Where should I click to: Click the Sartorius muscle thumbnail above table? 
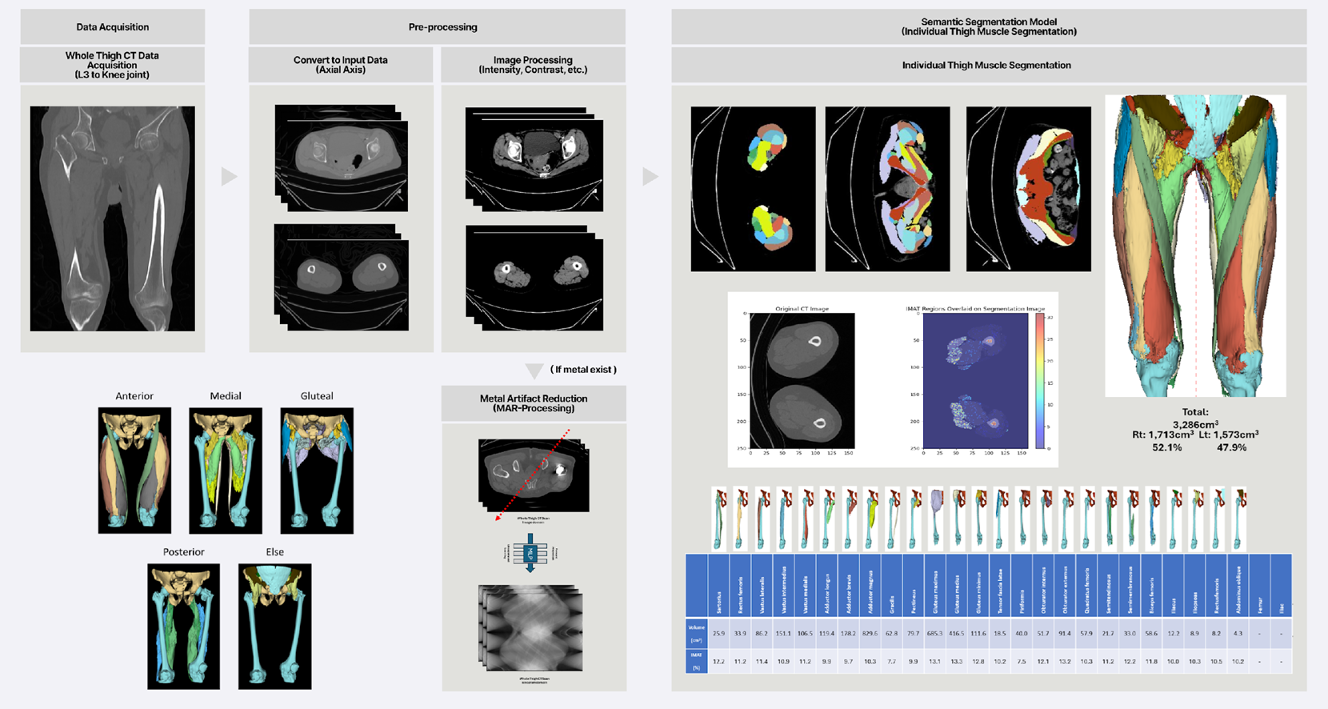tap(720, 516)
